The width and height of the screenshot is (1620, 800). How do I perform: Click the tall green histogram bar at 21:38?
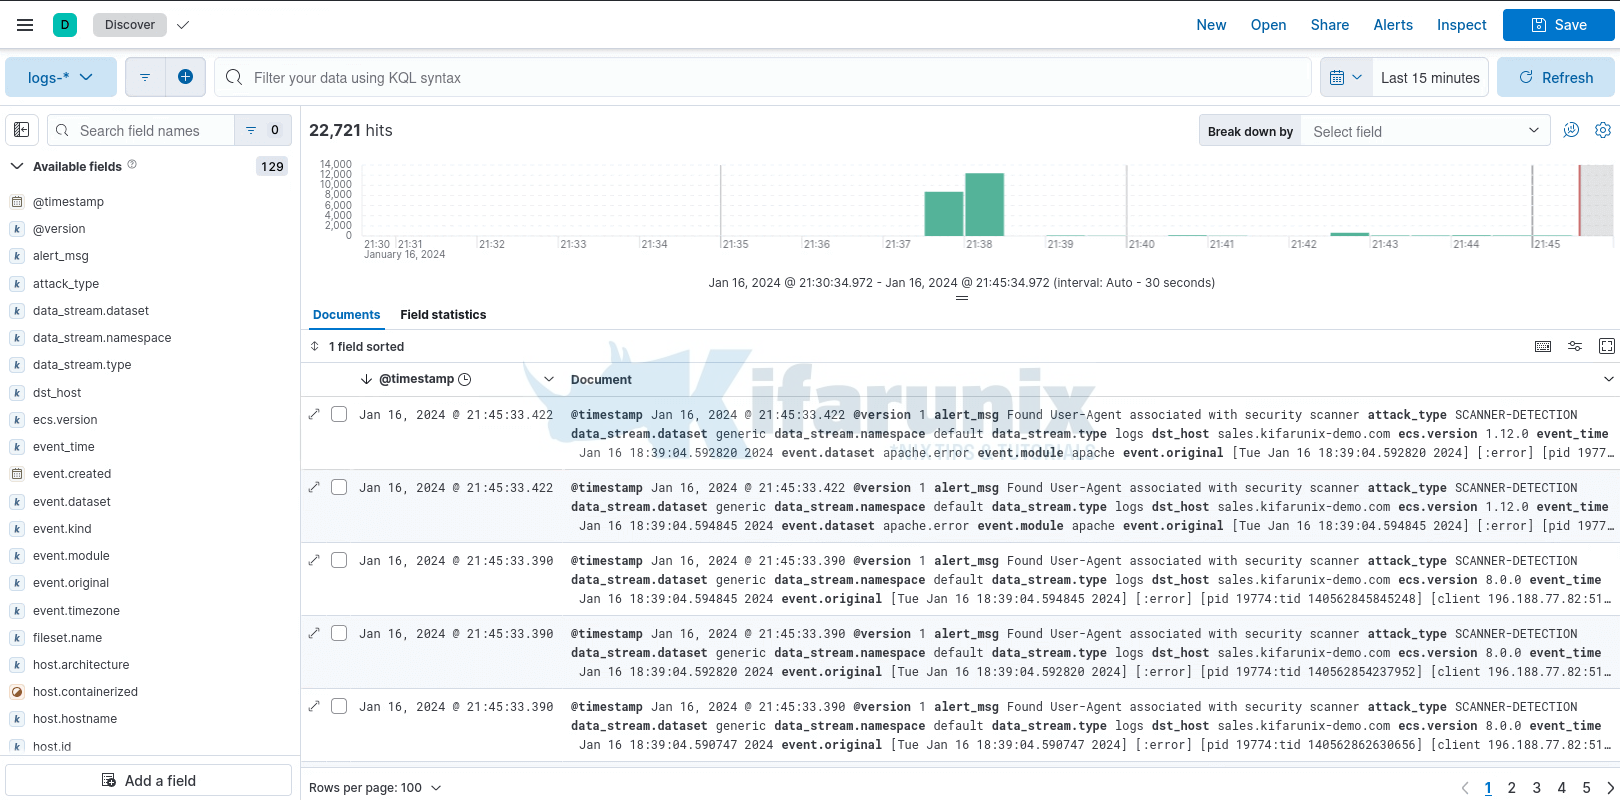pyautogui.click(x=984, y=205)
